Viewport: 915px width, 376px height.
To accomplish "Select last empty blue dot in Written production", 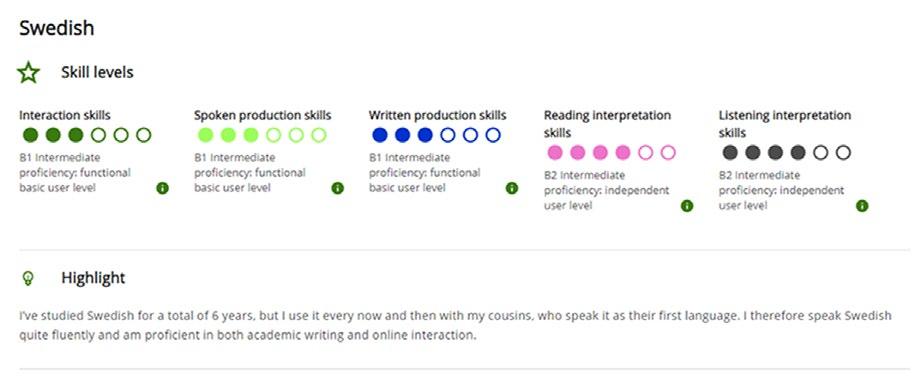I will tap(493, 135).
